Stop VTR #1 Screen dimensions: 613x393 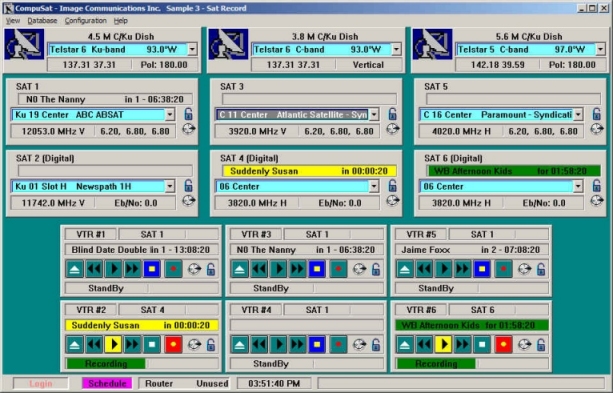(x=152, y=269)
